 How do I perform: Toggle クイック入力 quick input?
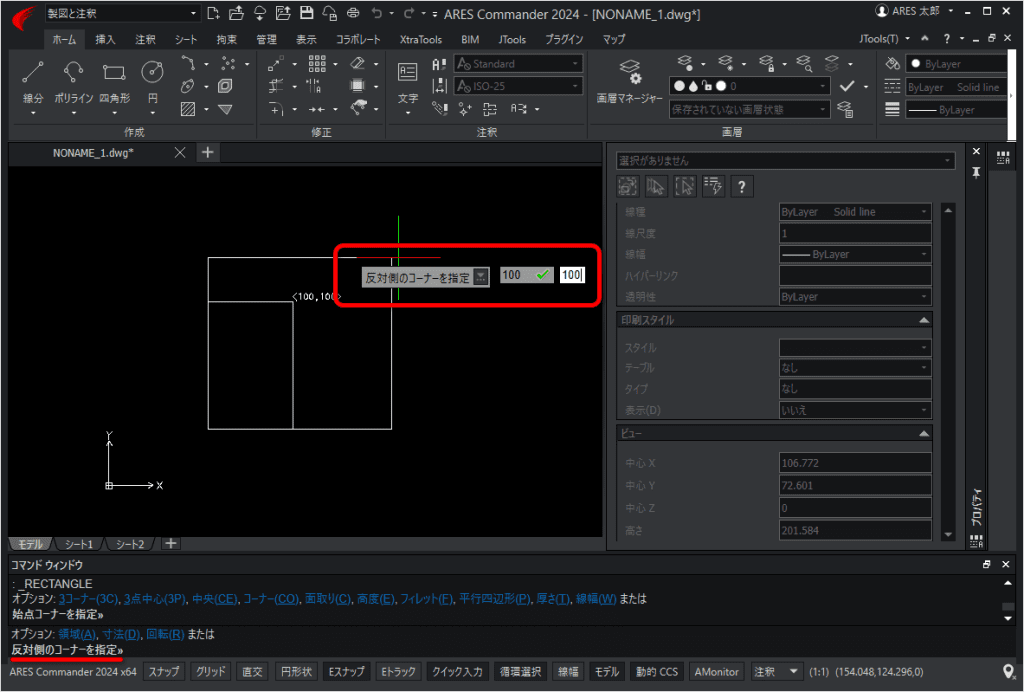pyautogui.click(x=457, y=671)
